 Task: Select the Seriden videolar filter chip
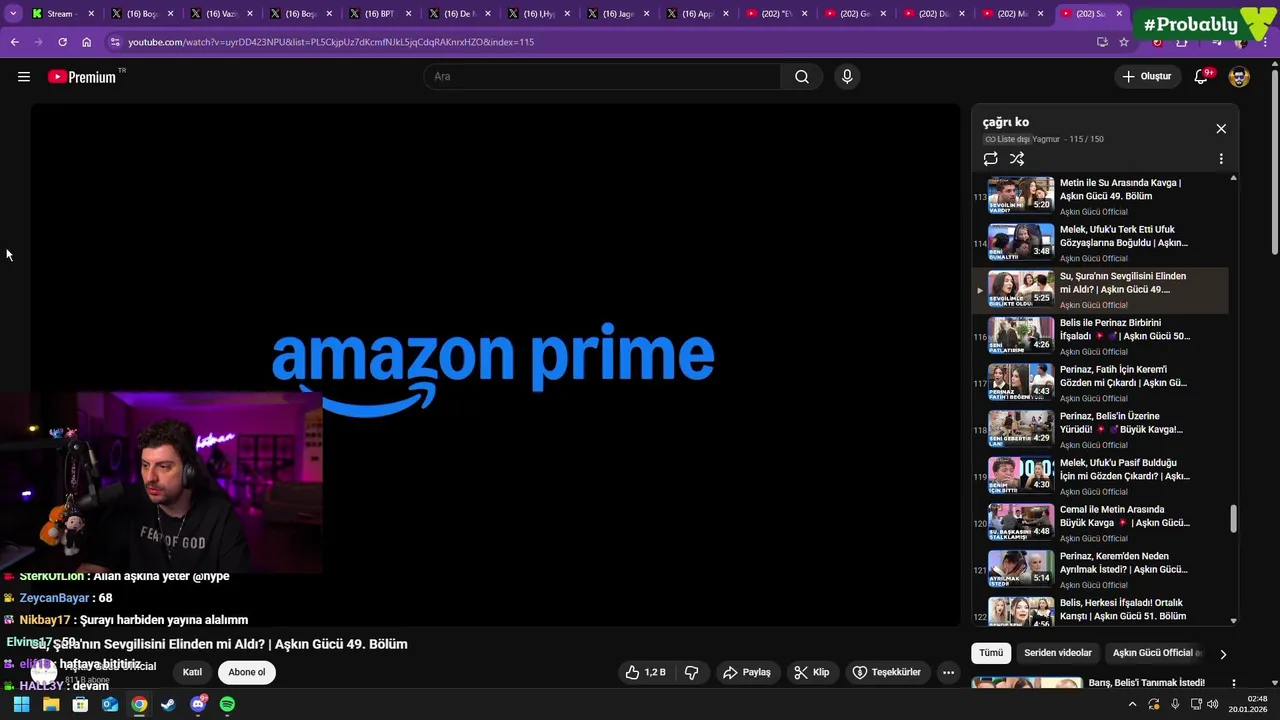pos(1058,653)
